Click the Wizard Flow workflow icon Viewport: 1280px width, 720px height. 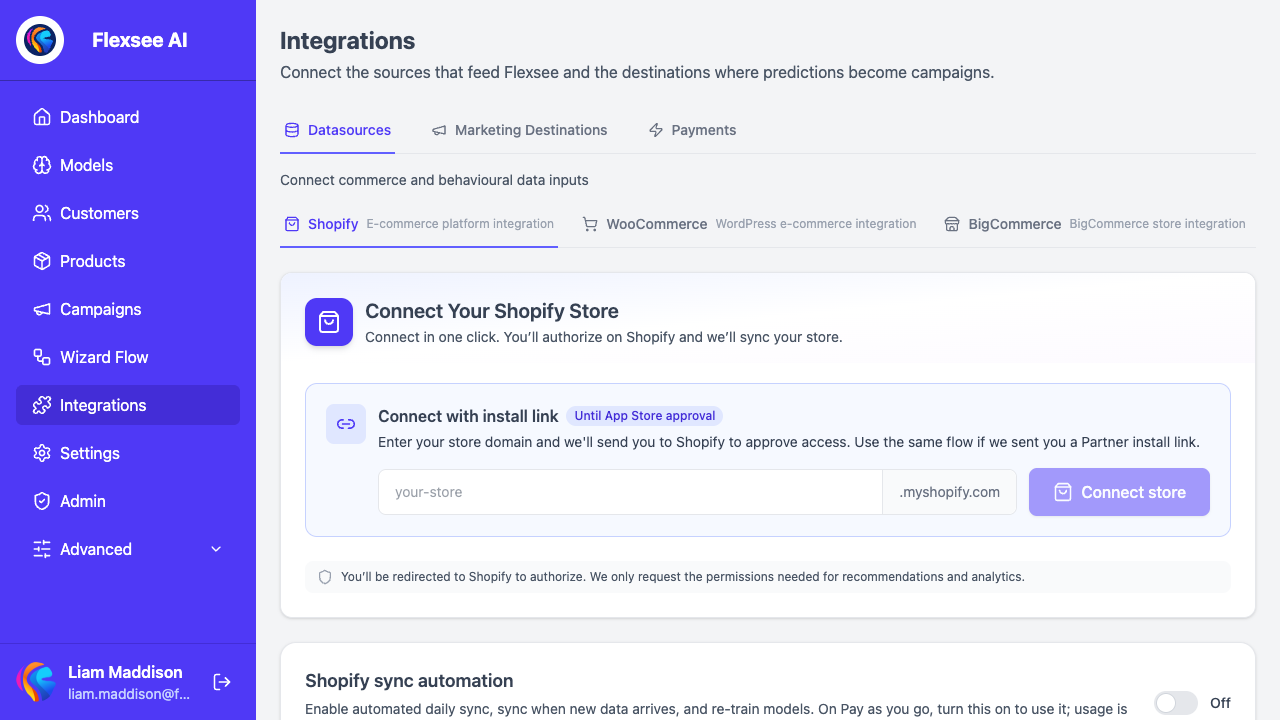[x=42, y=357]
